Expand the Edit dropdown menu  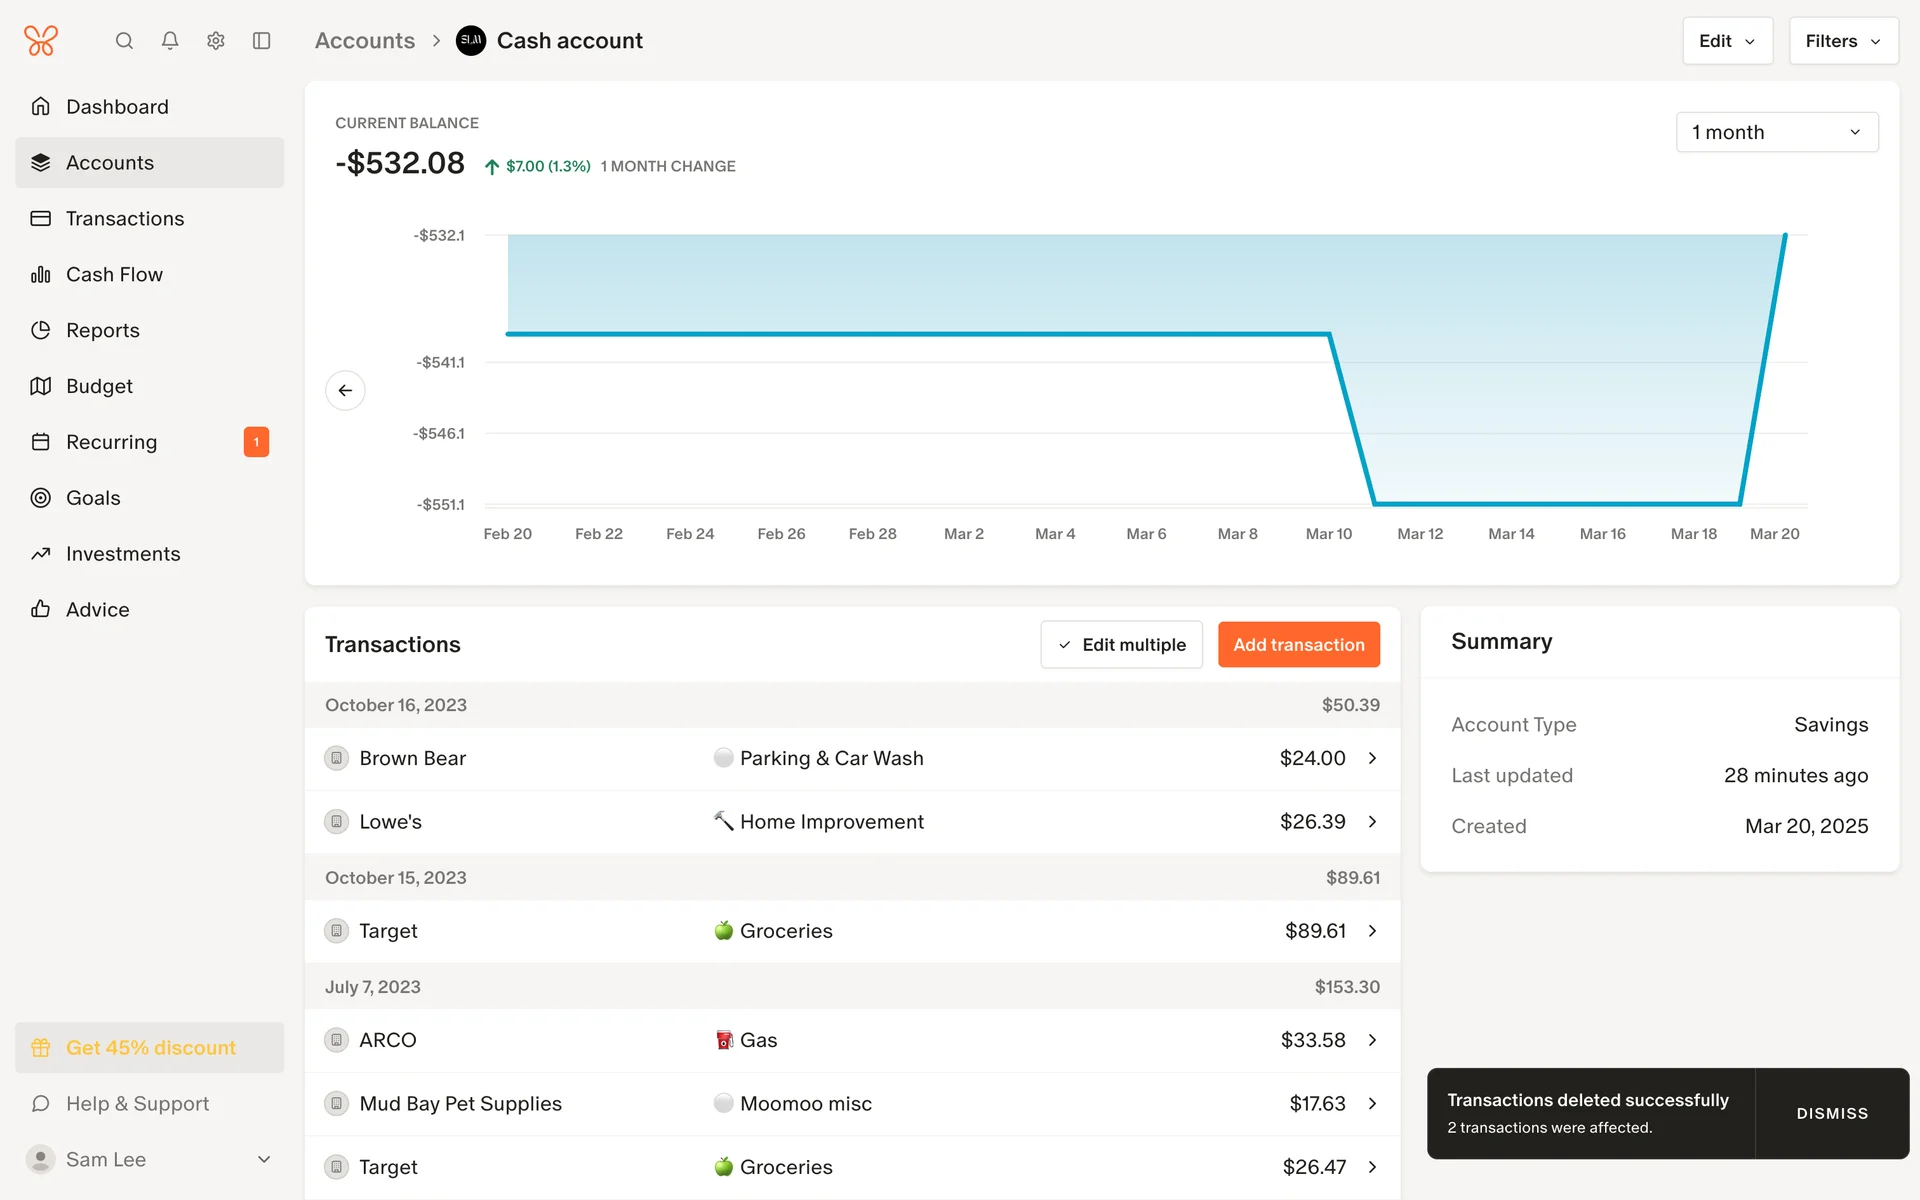point(1726,41)
